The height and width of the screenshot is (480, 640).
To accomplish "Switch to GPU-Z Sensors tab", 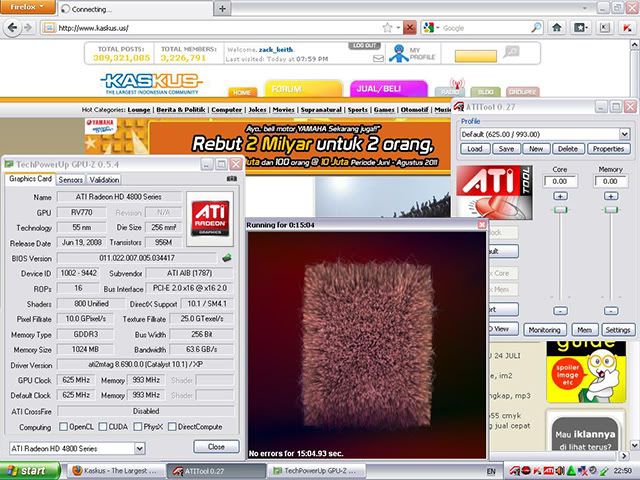I will click(71, 180).
